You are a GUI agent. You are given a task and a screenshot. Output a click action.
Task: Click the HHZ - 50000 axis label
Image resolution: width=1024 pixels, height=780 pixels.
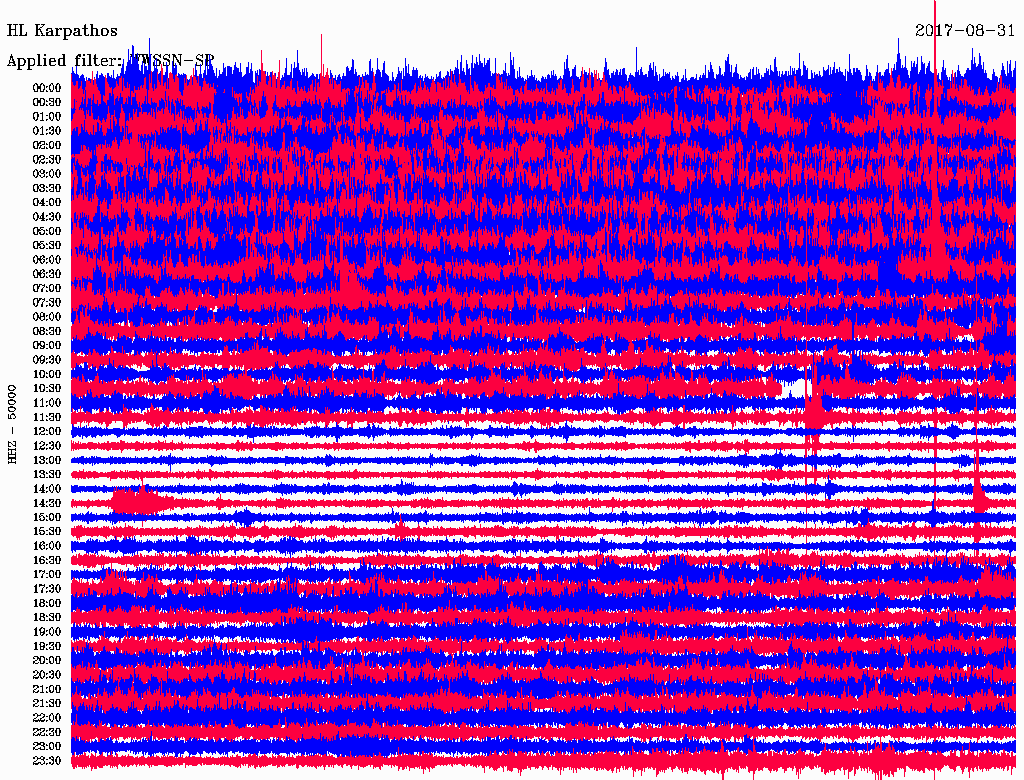[x=13, y=423]
